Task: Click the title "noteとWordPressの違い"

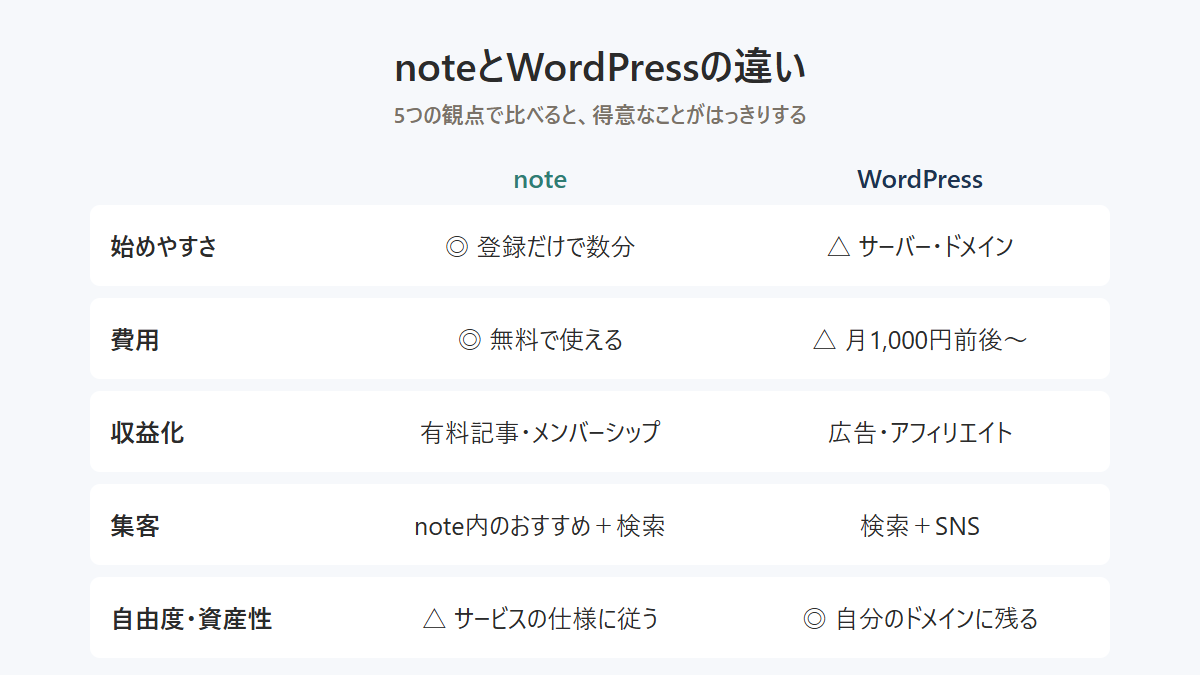Action: point(600,69)
